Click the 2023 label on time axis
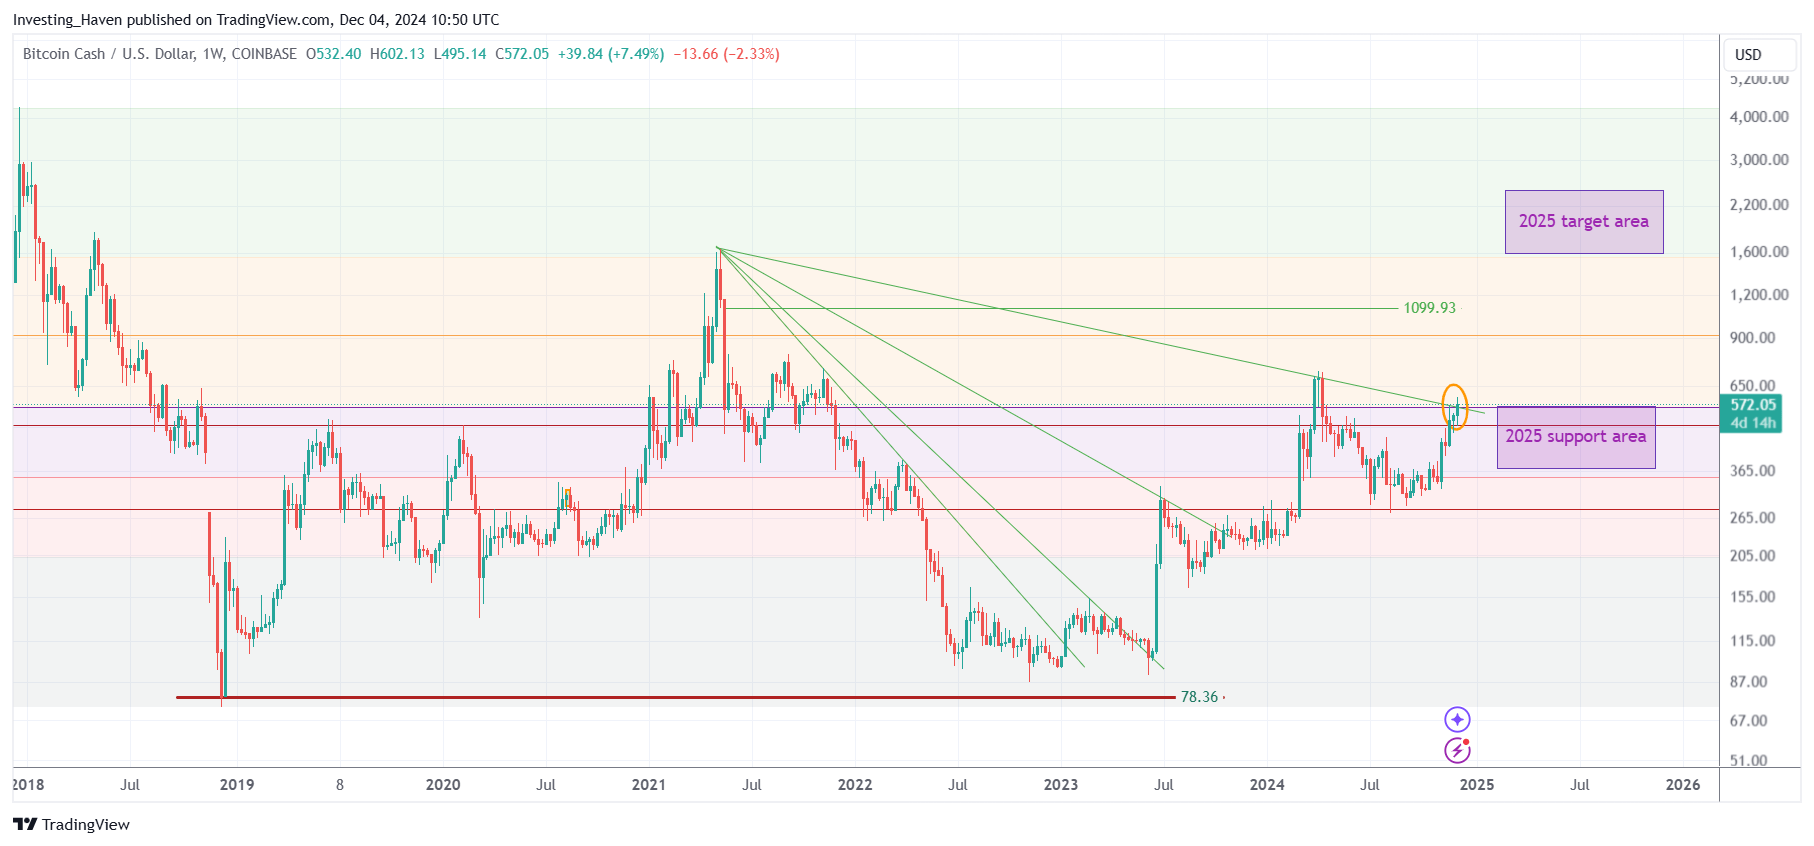 1061,785
